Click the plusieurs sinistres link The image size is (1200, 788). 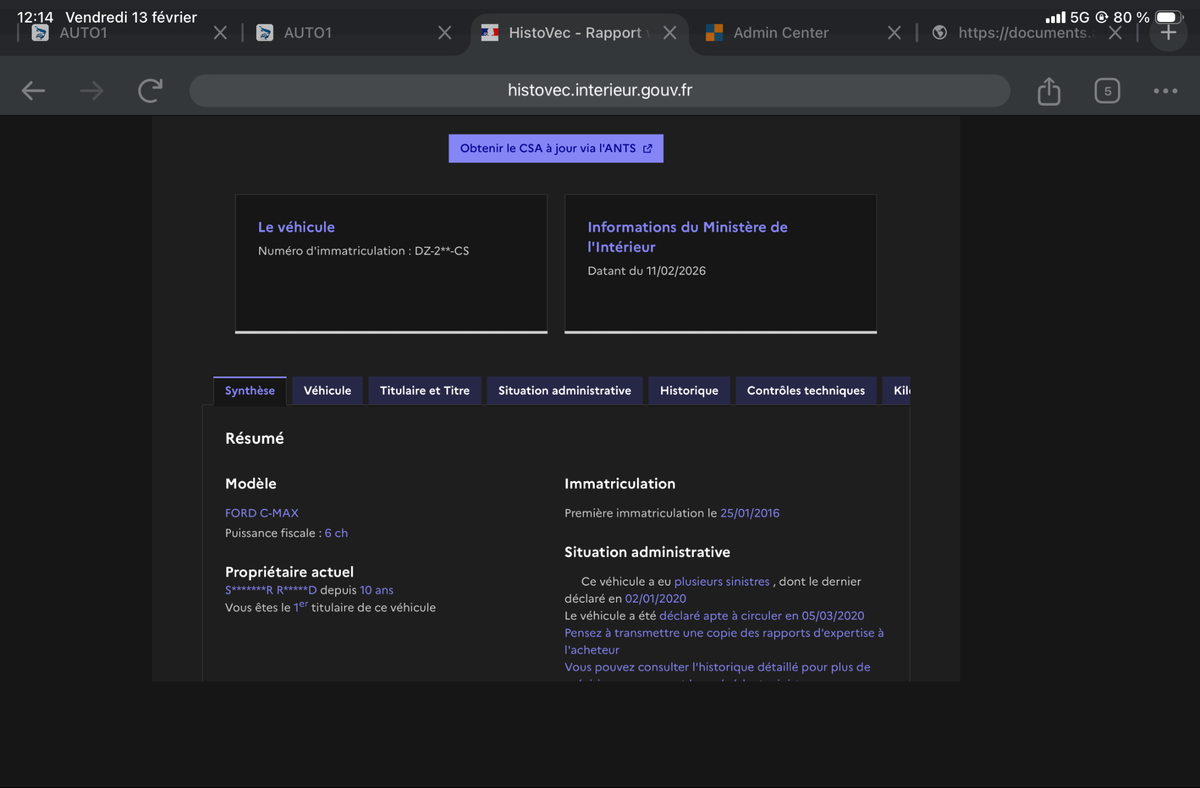(721, 581)
